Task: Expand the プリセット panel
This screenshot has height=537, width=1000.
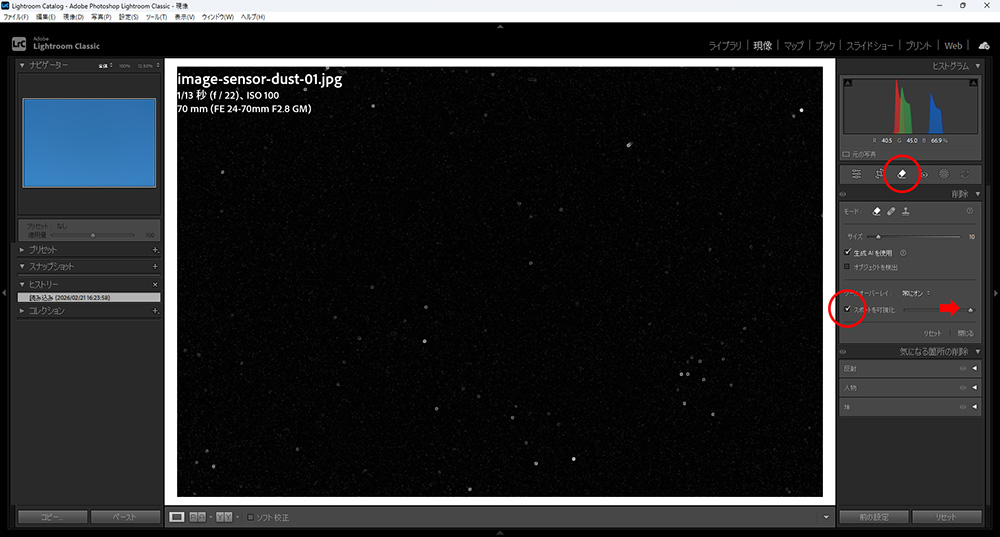Action: (23, 249)
